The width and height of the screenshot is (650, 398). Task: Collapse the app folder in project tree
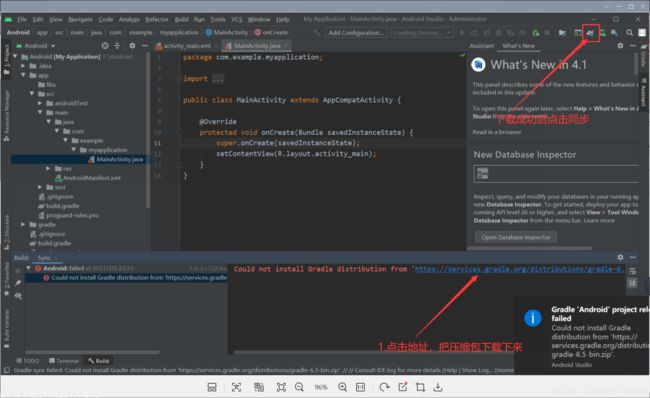[x=23, y=75]
